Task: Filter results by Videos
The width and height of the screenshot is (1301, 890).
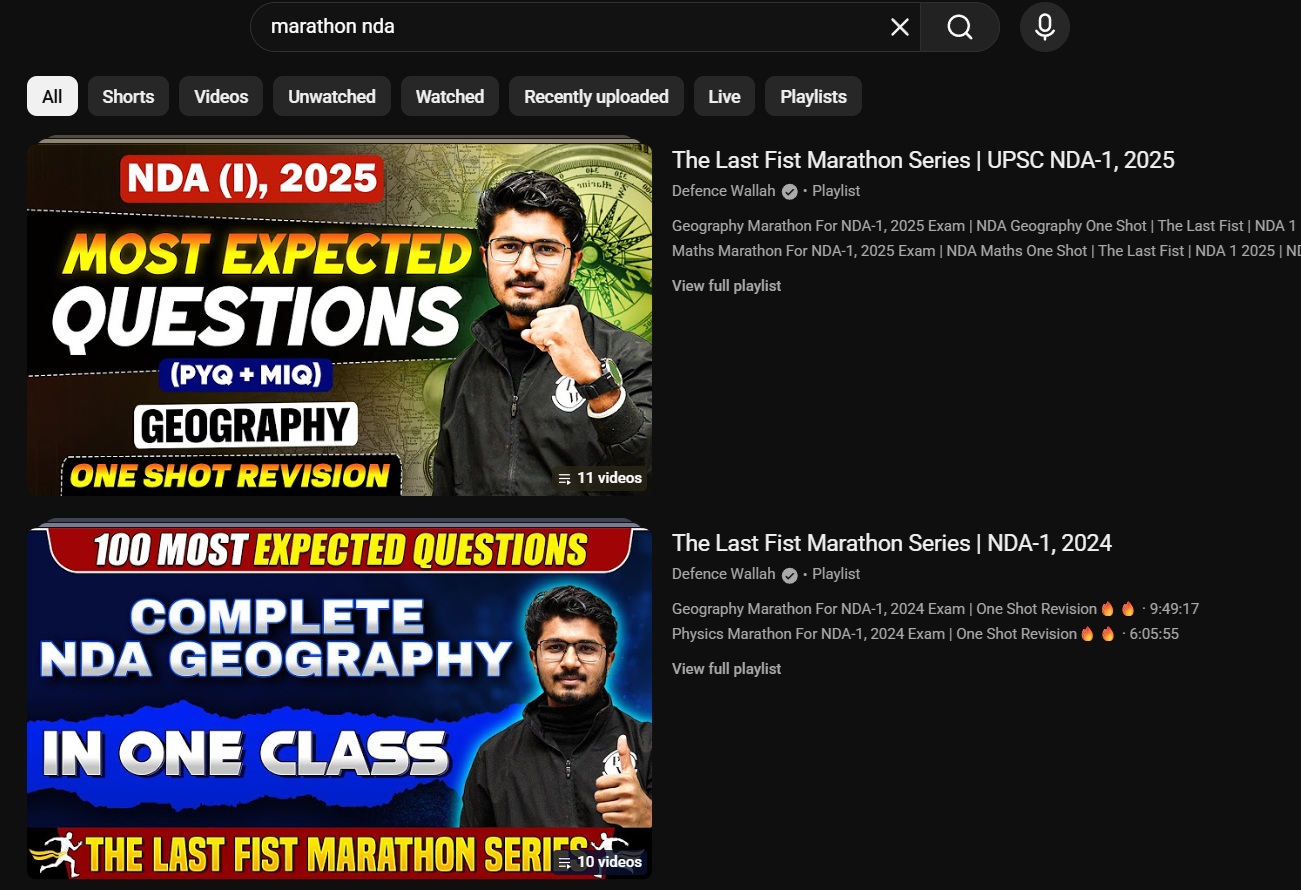Action: [221, 97]
